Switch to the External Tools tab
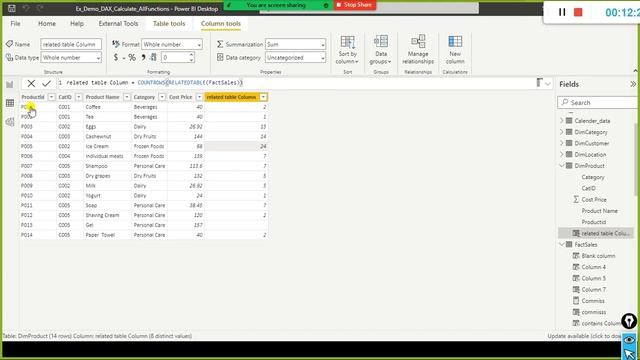 pos(118,24)
